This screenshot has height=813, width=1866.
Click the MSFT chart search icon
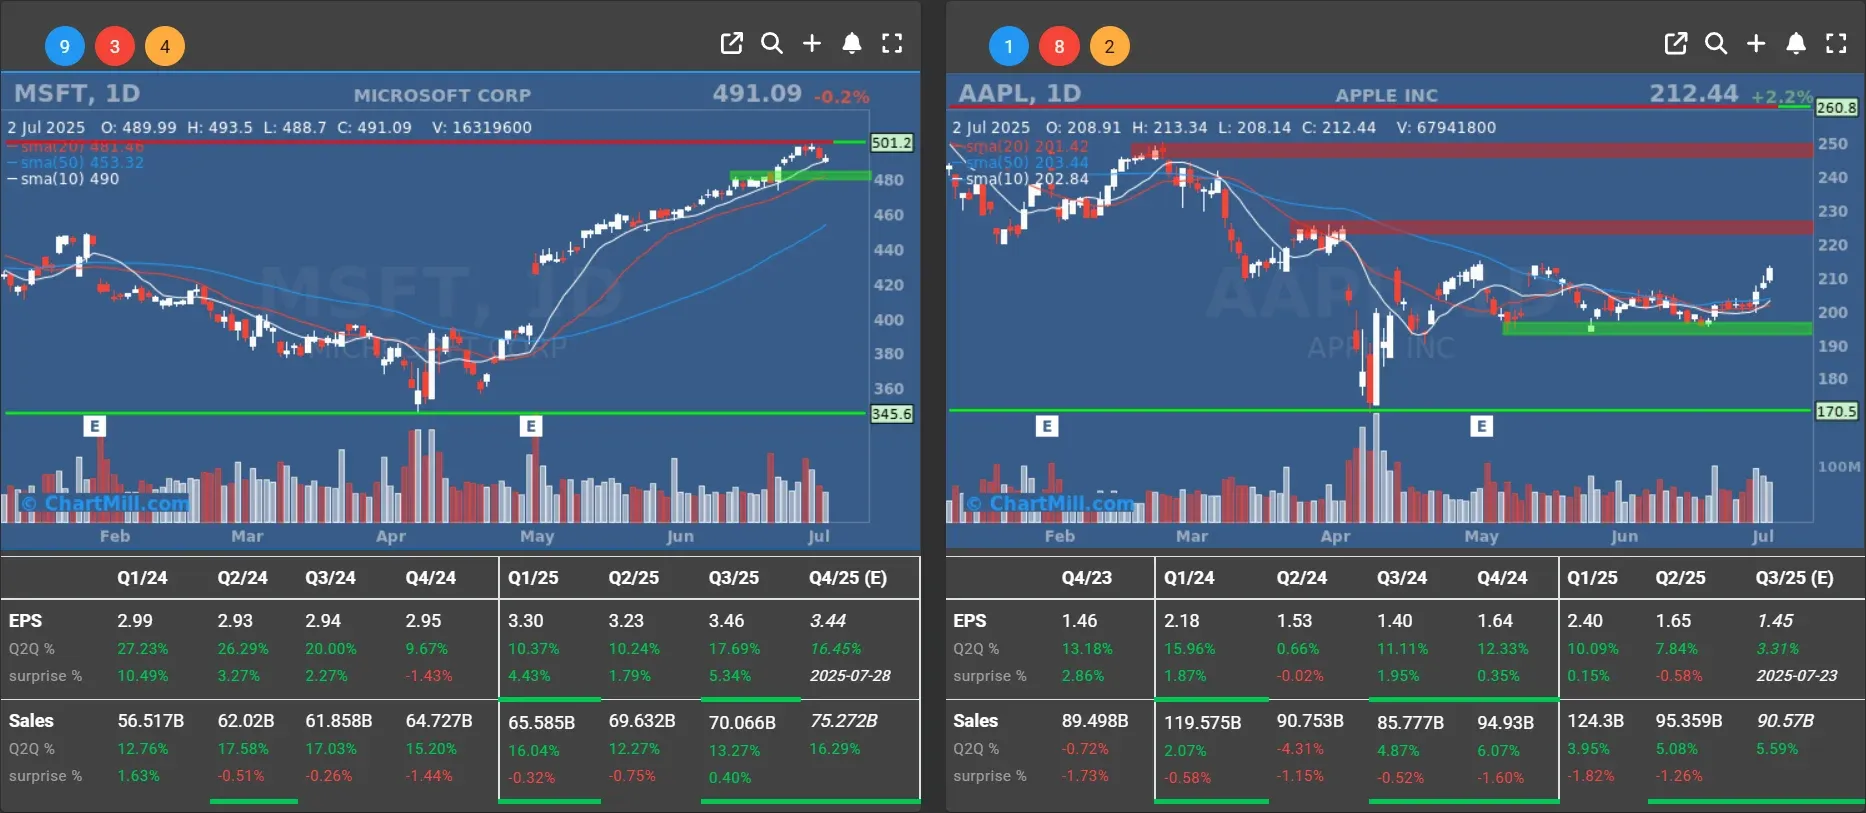click(x=771, y=43)
